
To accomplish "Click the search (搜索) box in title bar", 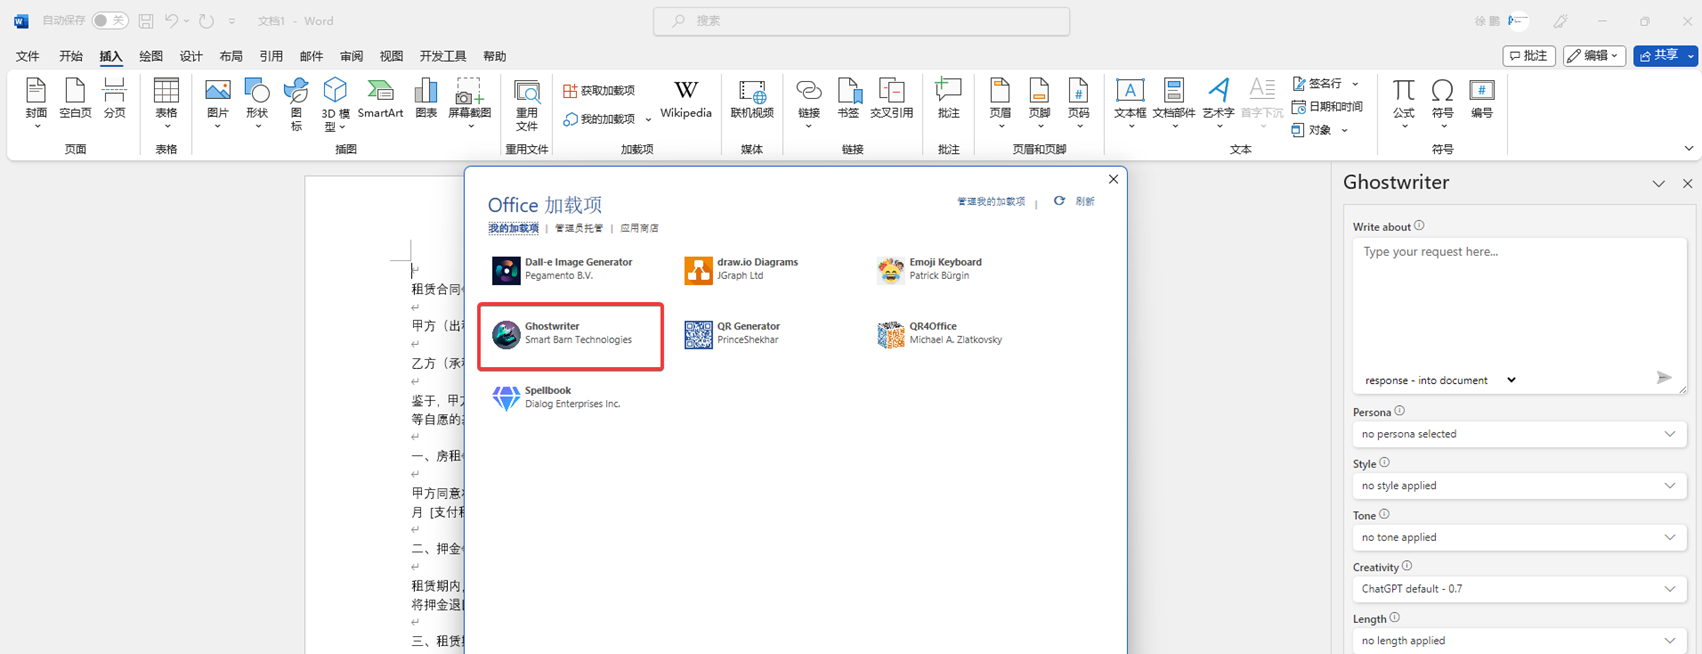I will [862, 21].
